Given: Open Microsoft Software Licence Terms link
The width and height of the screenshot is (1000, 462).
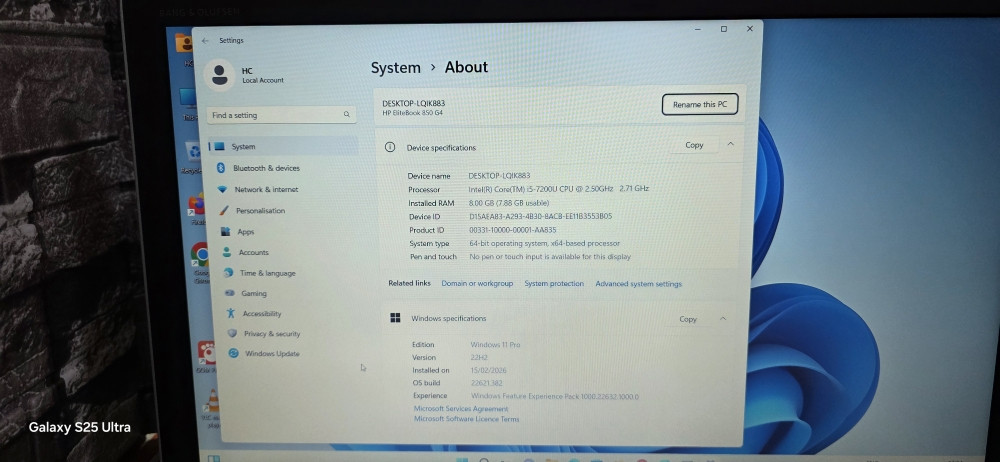Looking at the screenshot, I should click(x=467, y=419).
